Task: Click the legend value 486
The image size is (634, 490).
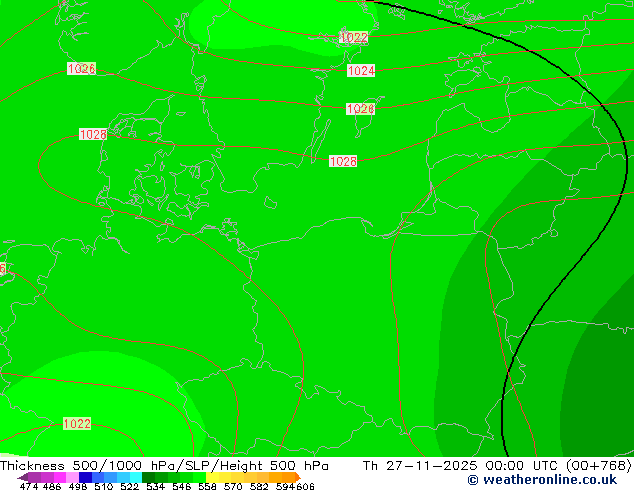Action: pos(52,486)
